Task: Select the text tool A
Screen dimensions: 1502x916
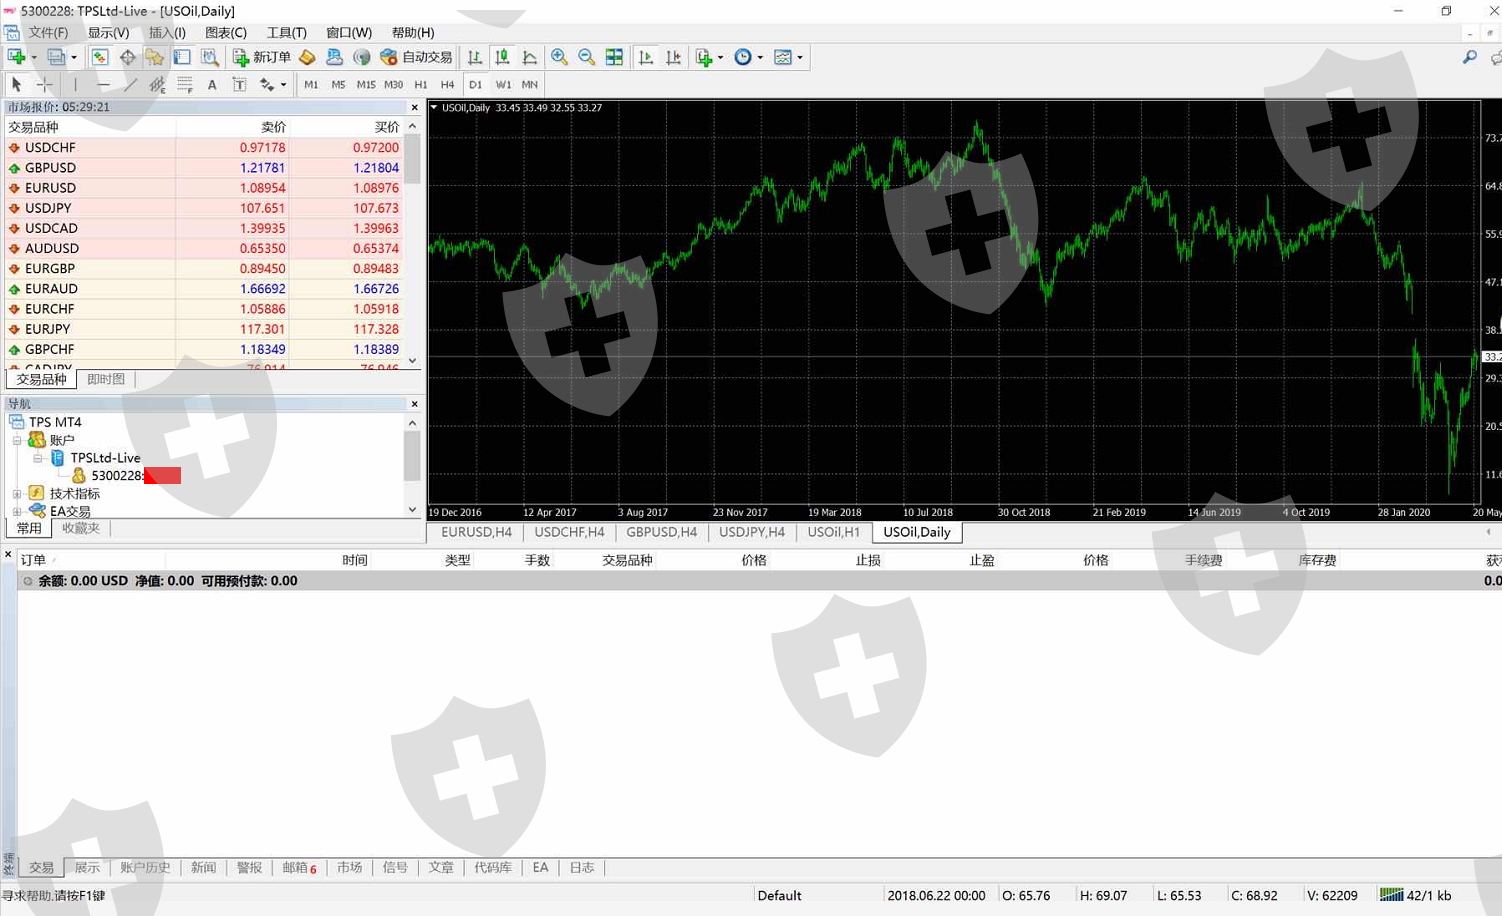Action: point(212,85)
